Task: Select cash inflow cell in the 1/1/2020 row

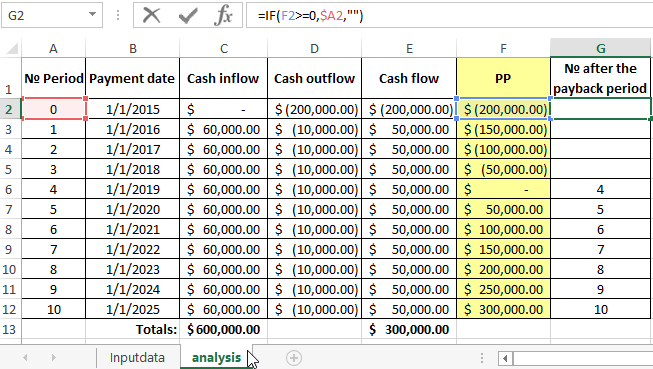Action: 224,209
